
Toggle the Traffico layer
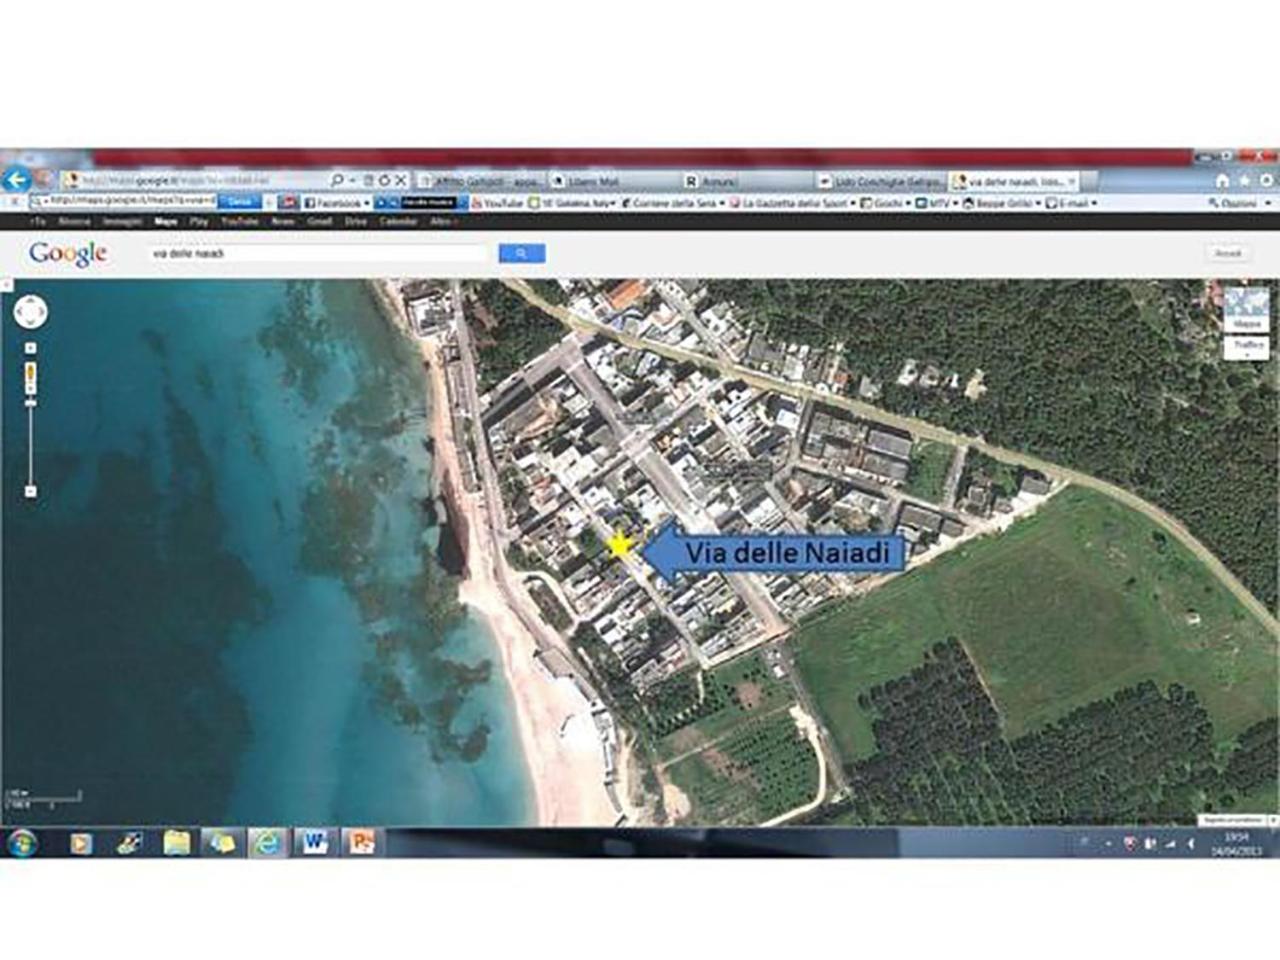(1247, 346)
